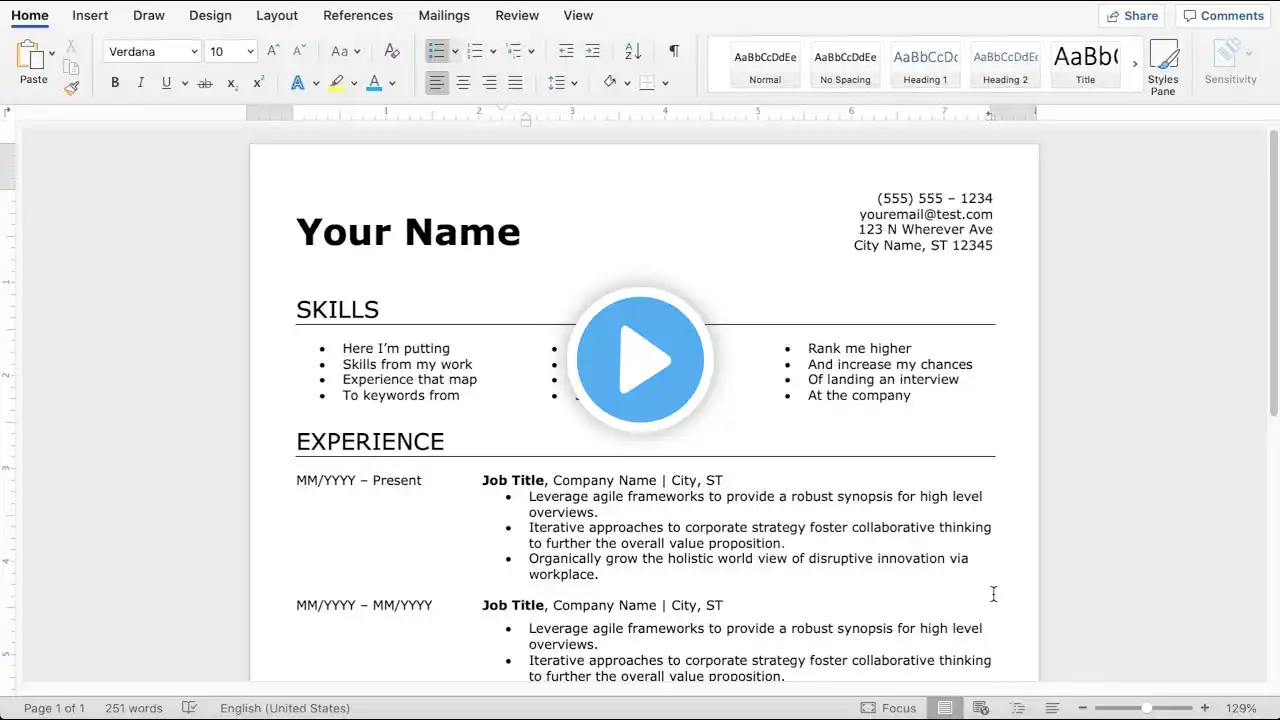Adjust the zoom slider in status bar
The width and height of the screenshot is (1280, 720).
[1147, 708]
